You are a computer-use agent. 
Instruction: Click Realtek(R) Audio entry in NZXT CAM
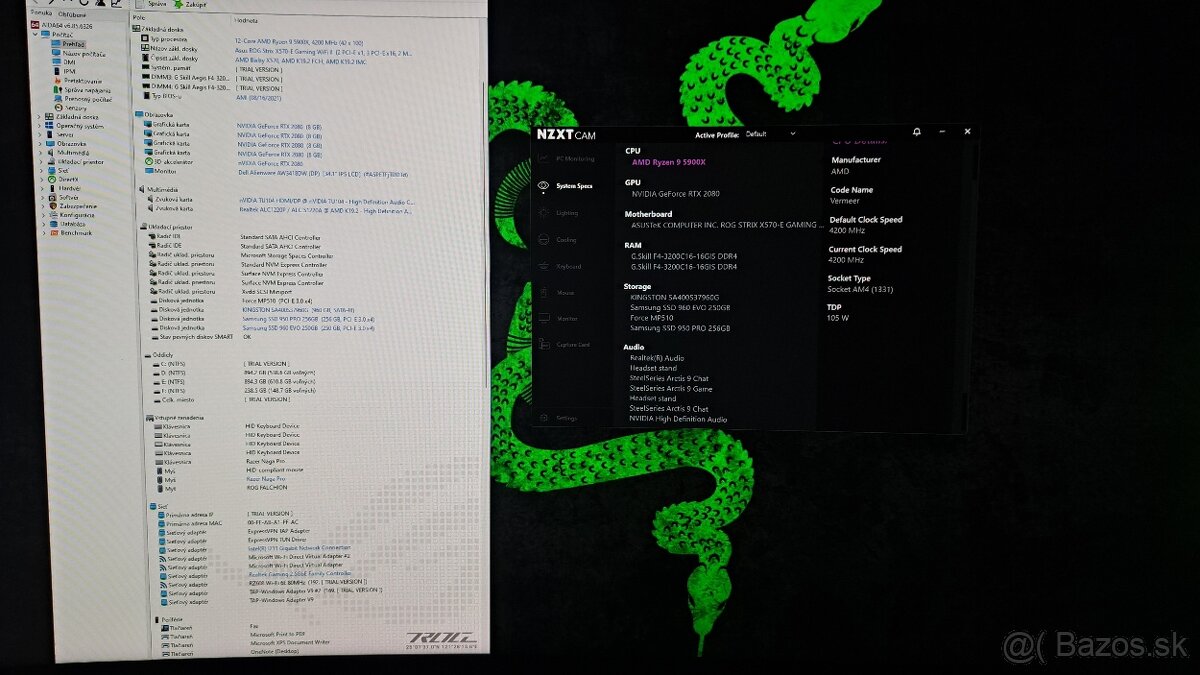[657, 357]
